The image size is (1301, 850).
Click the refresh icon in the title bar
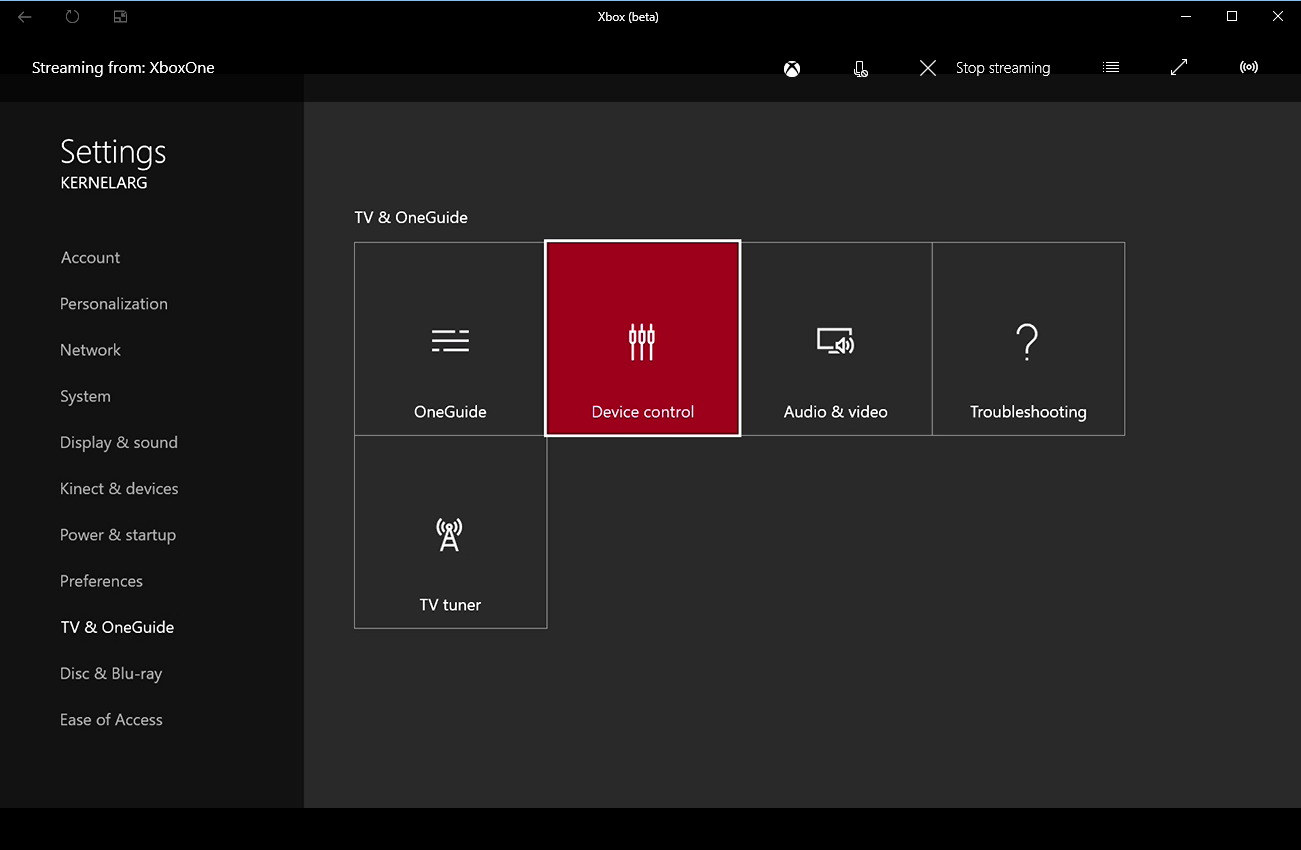(71, 16)
